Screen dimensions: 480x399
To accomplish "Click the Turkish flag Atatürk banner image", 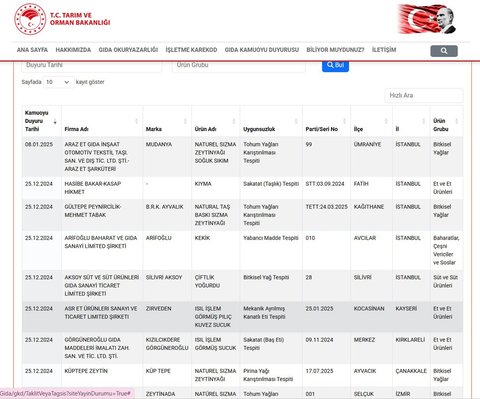I will [427, 19].
